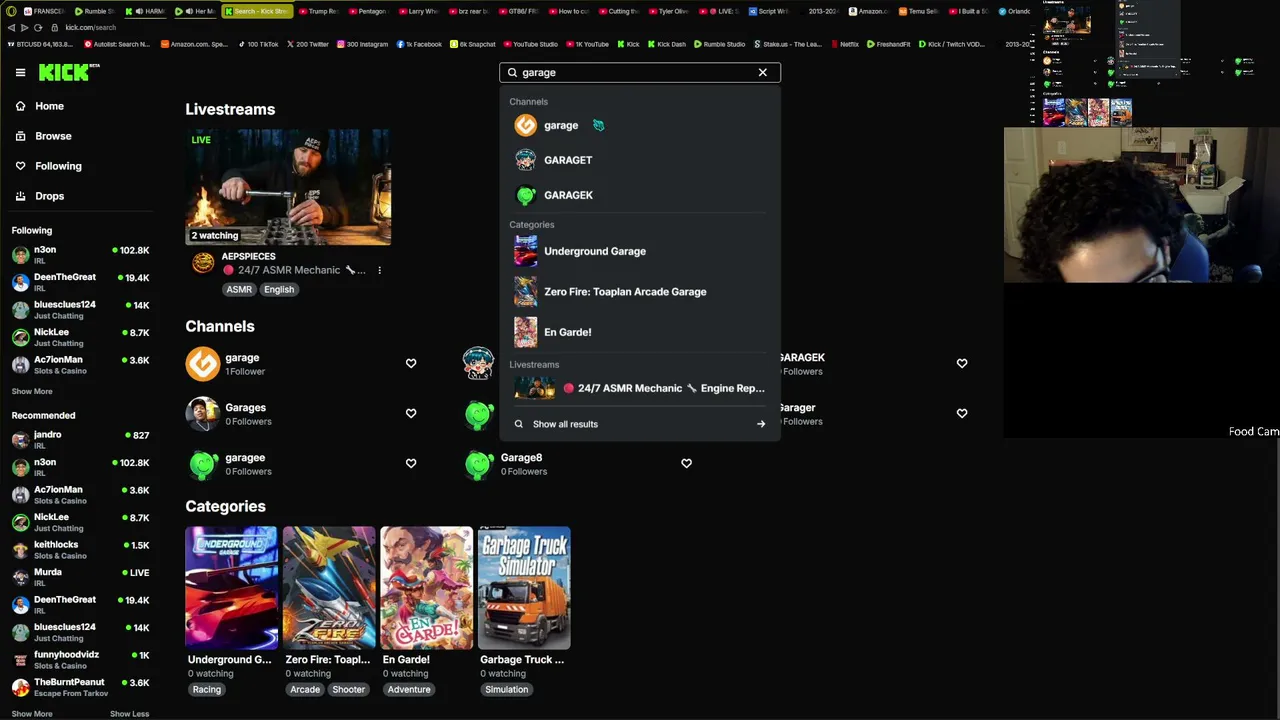
Task: Expand Following list with Show more
Action: click(x=32, y=392)
